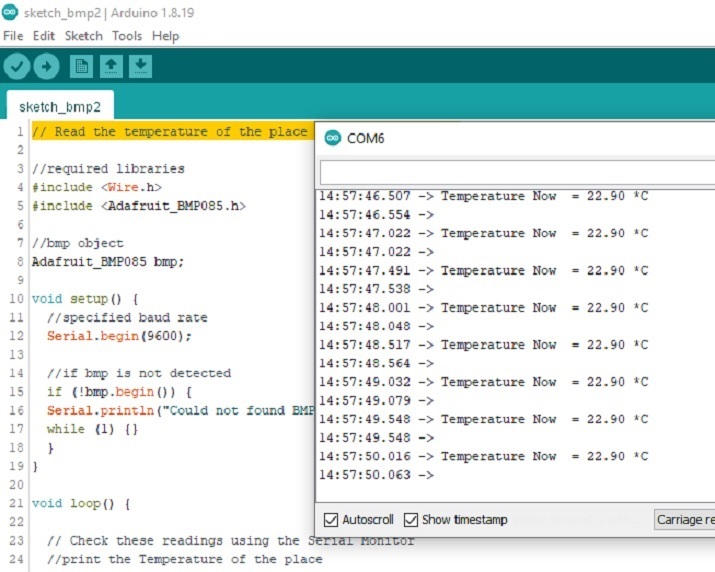Screen dimensions: 715x572
Task: Click the while (1) {} line
Action: tap(92, 429)
